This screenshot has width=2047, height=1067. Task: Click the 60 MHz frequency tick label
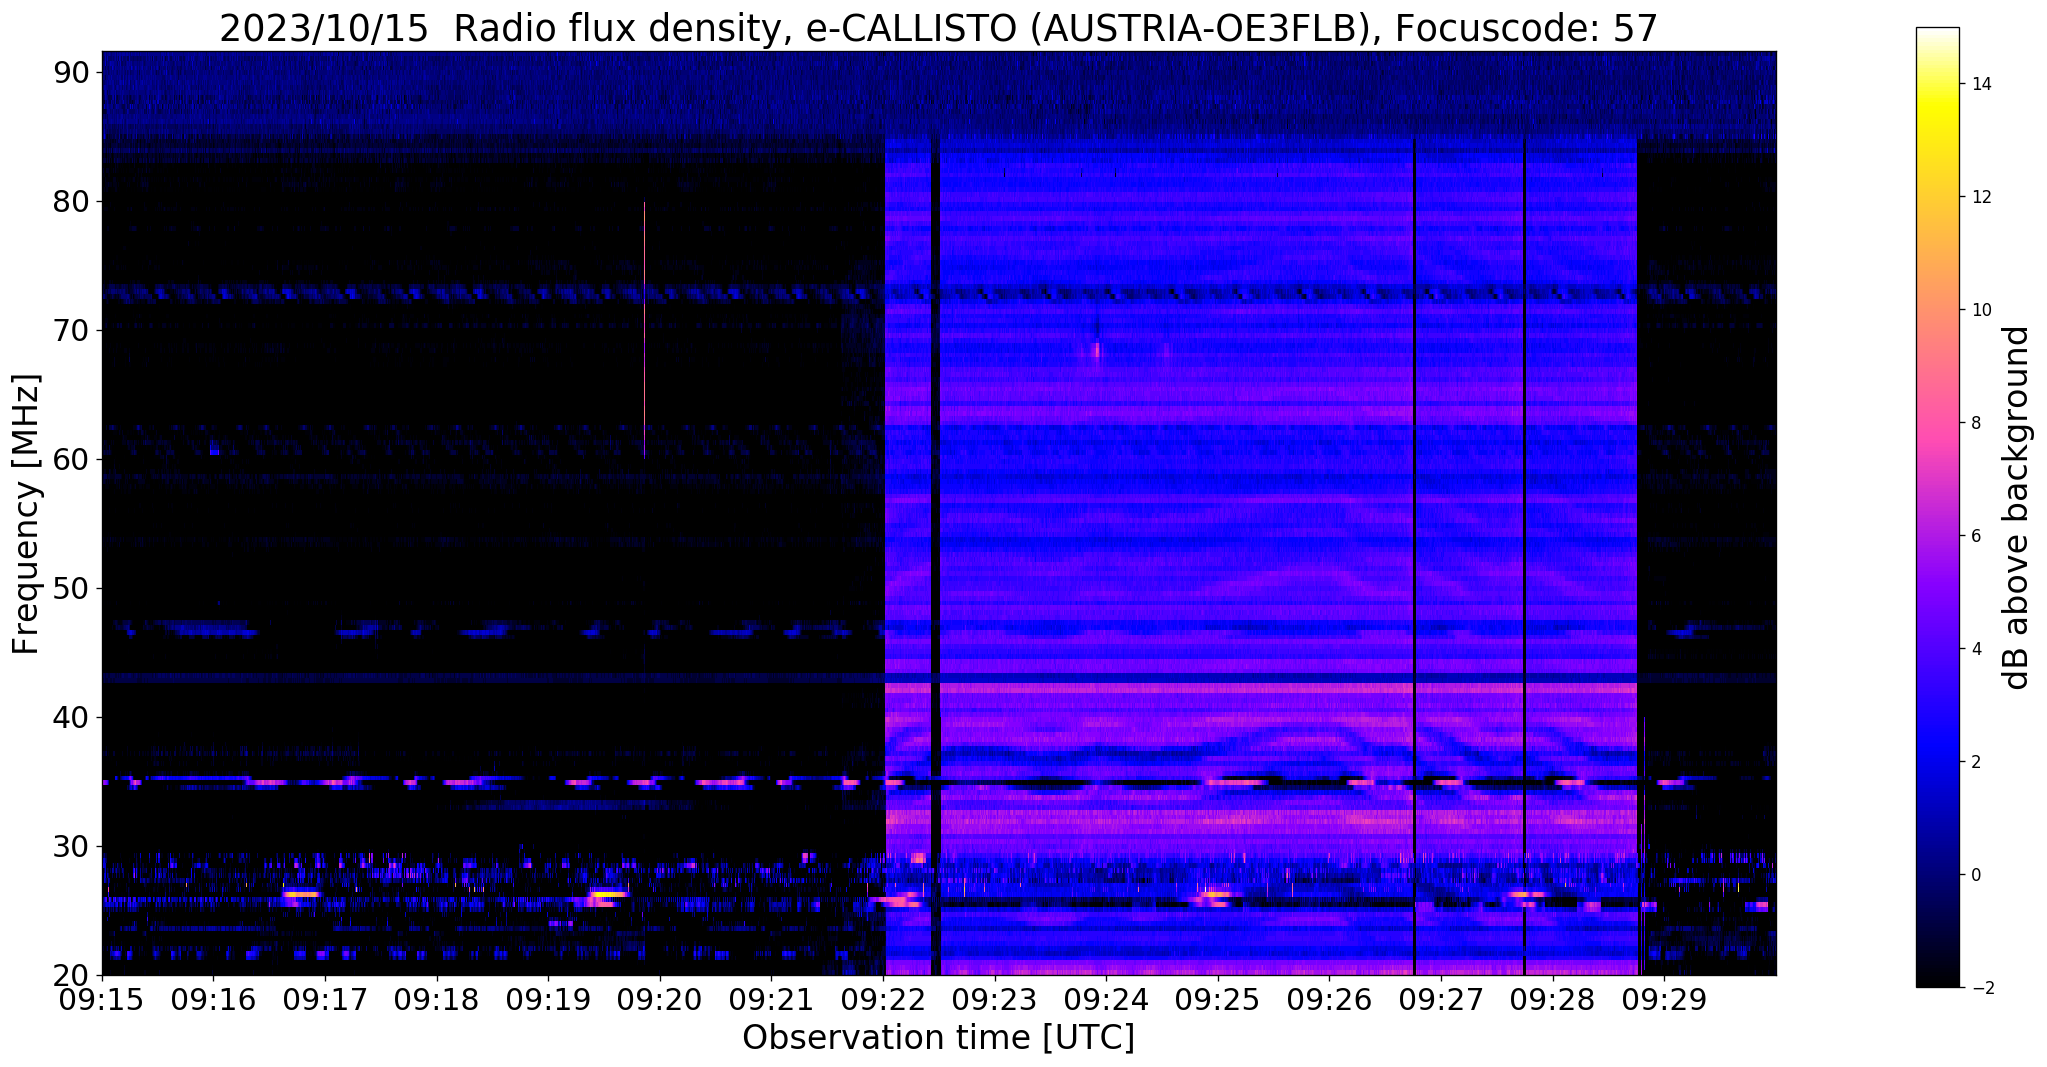pos(73,459)
